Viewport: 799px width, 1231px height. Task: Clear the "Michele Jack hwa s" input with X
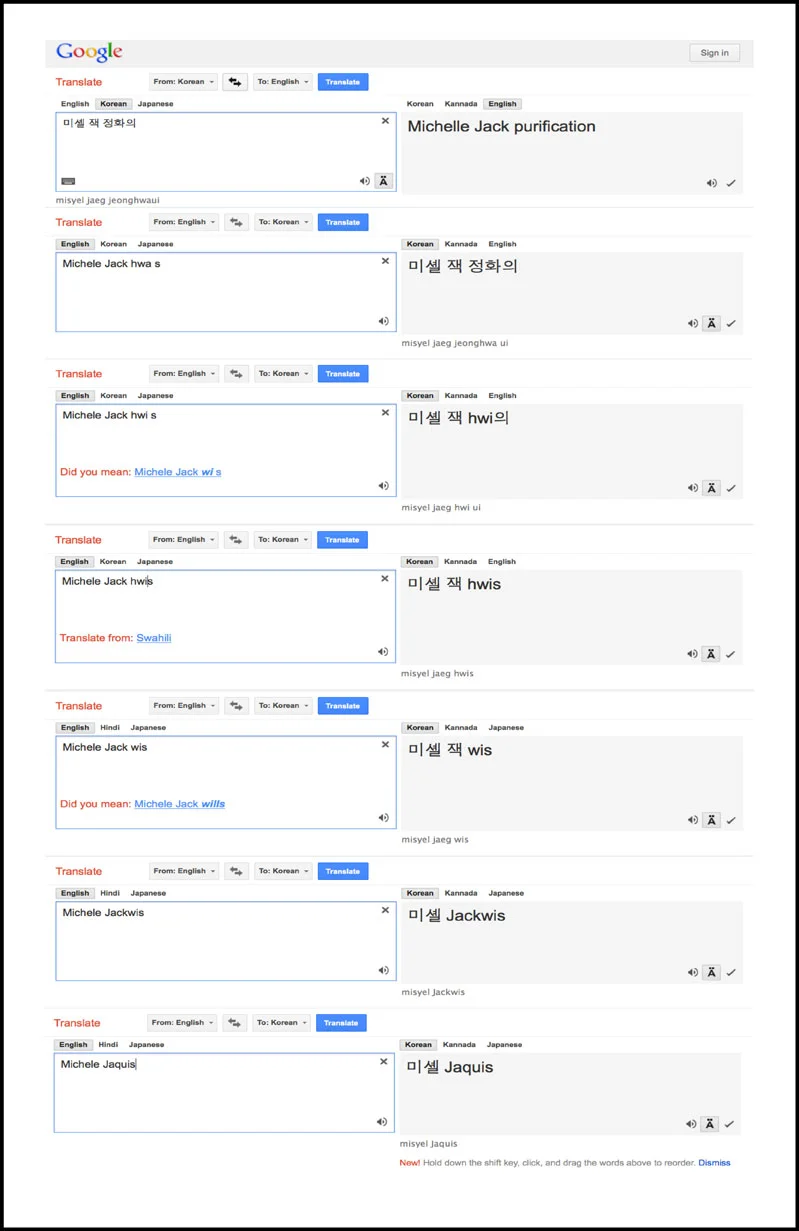(x=385, y=261)
